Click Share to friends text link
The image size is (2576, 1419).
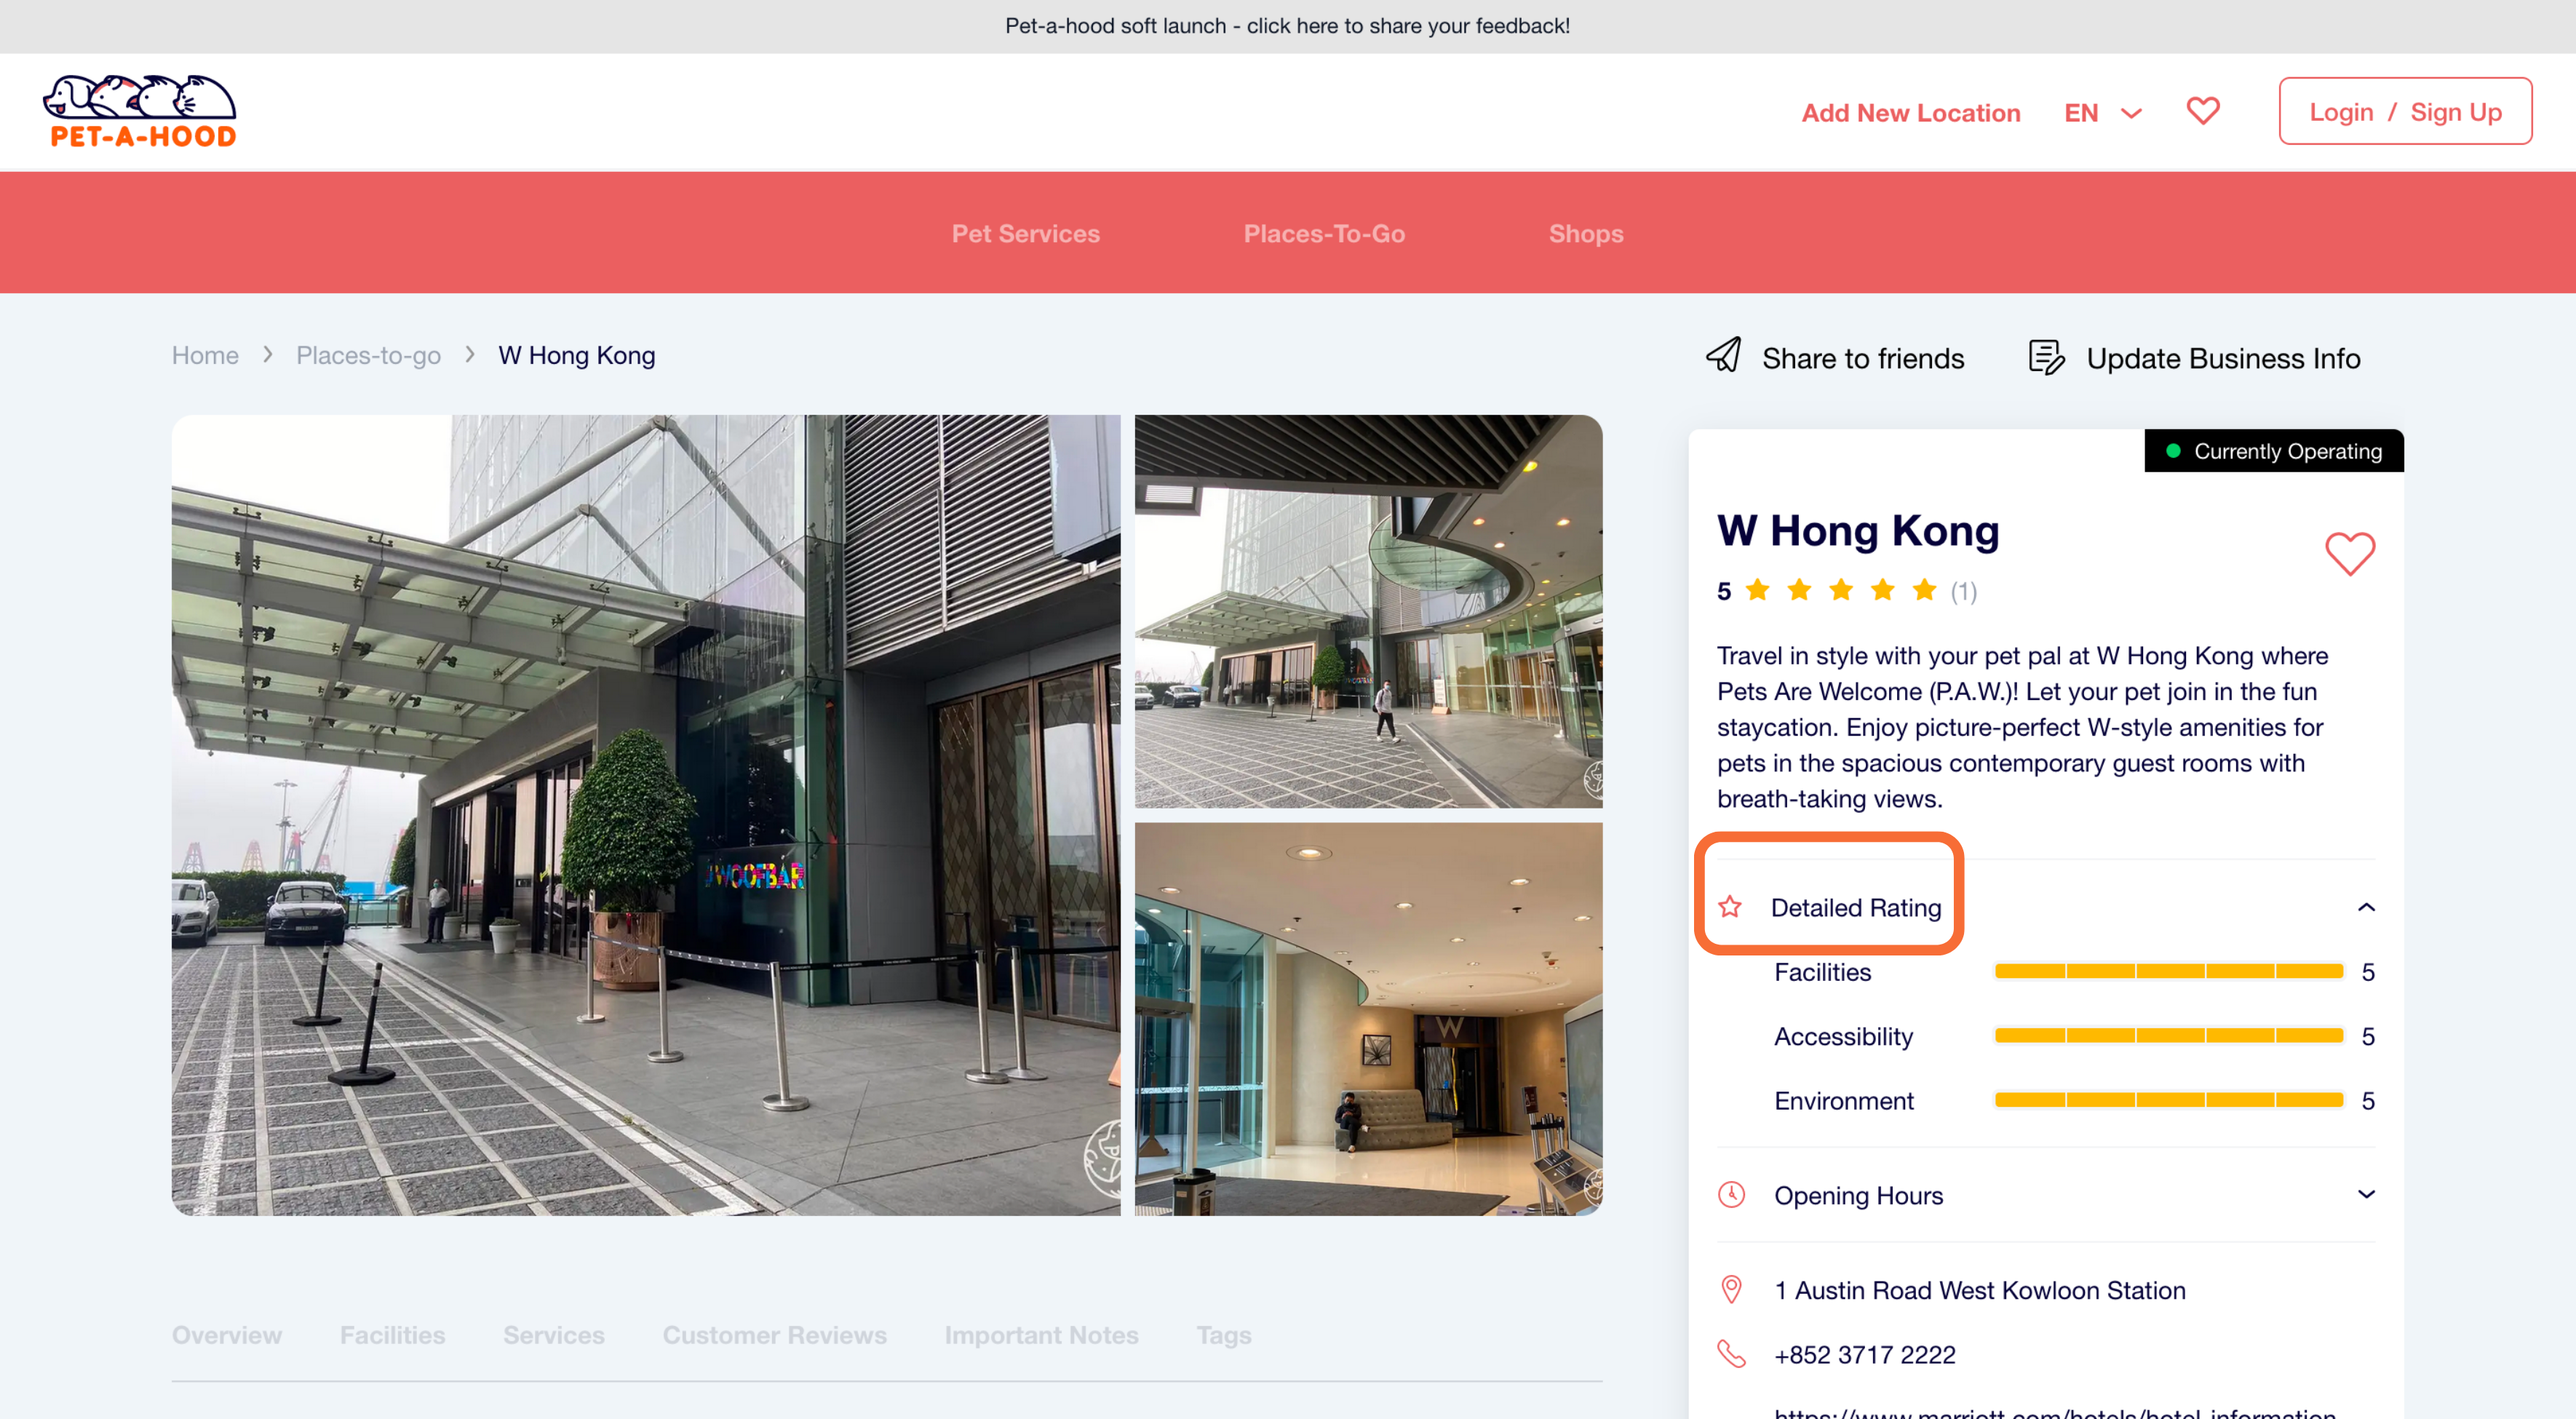[1862, 358]
